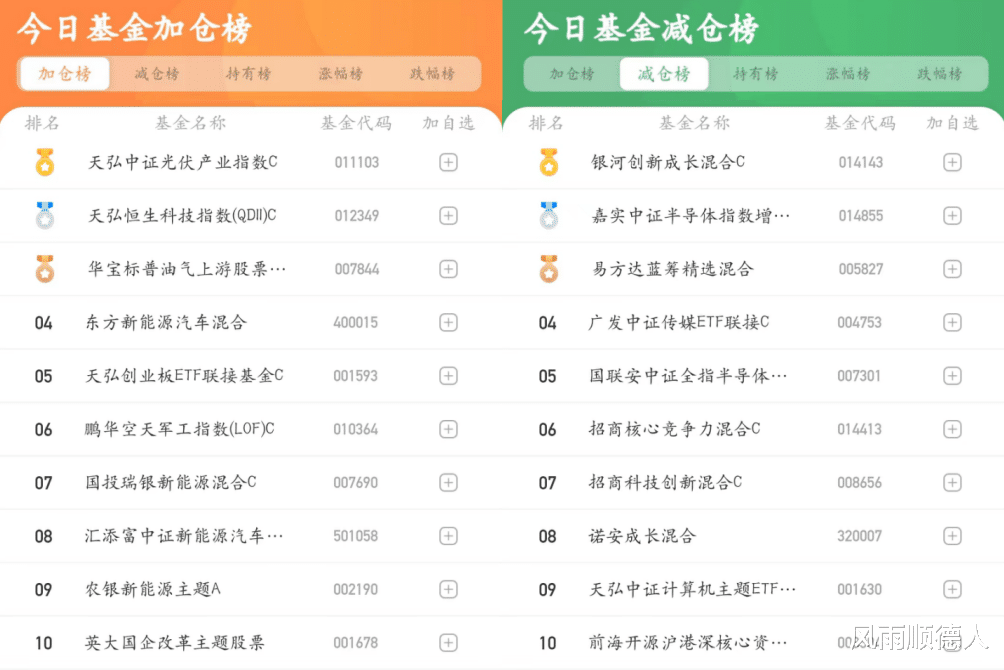
Task: Add 英大国企改革主题股票 to watchlist
Action: click(448, 642)
